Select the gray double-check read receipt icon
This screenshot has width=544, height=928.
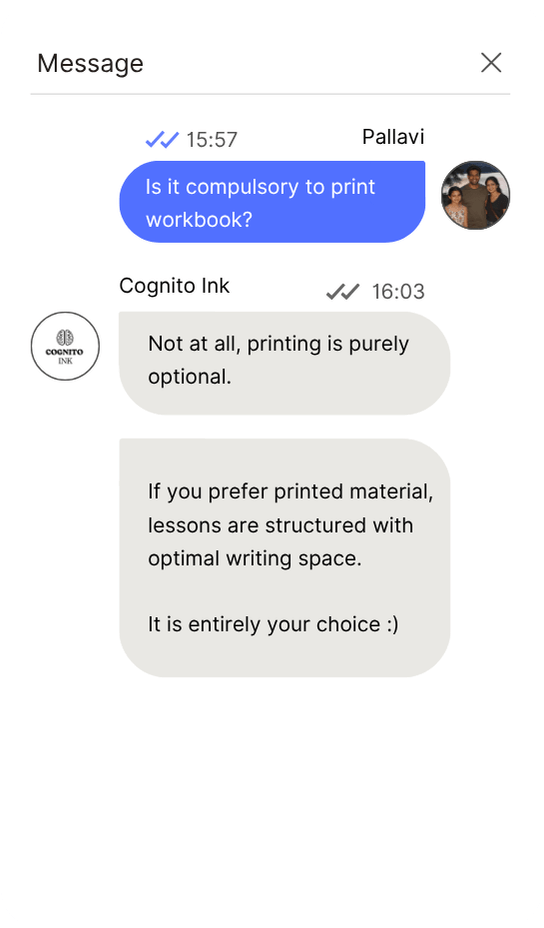(x=343, y=292)
